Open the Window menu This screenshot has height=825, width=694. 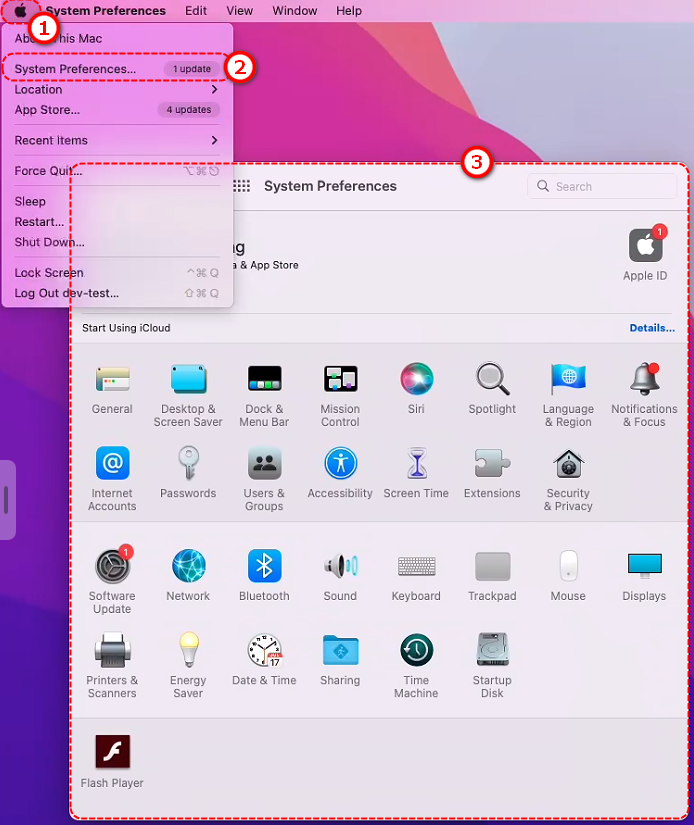295,11
